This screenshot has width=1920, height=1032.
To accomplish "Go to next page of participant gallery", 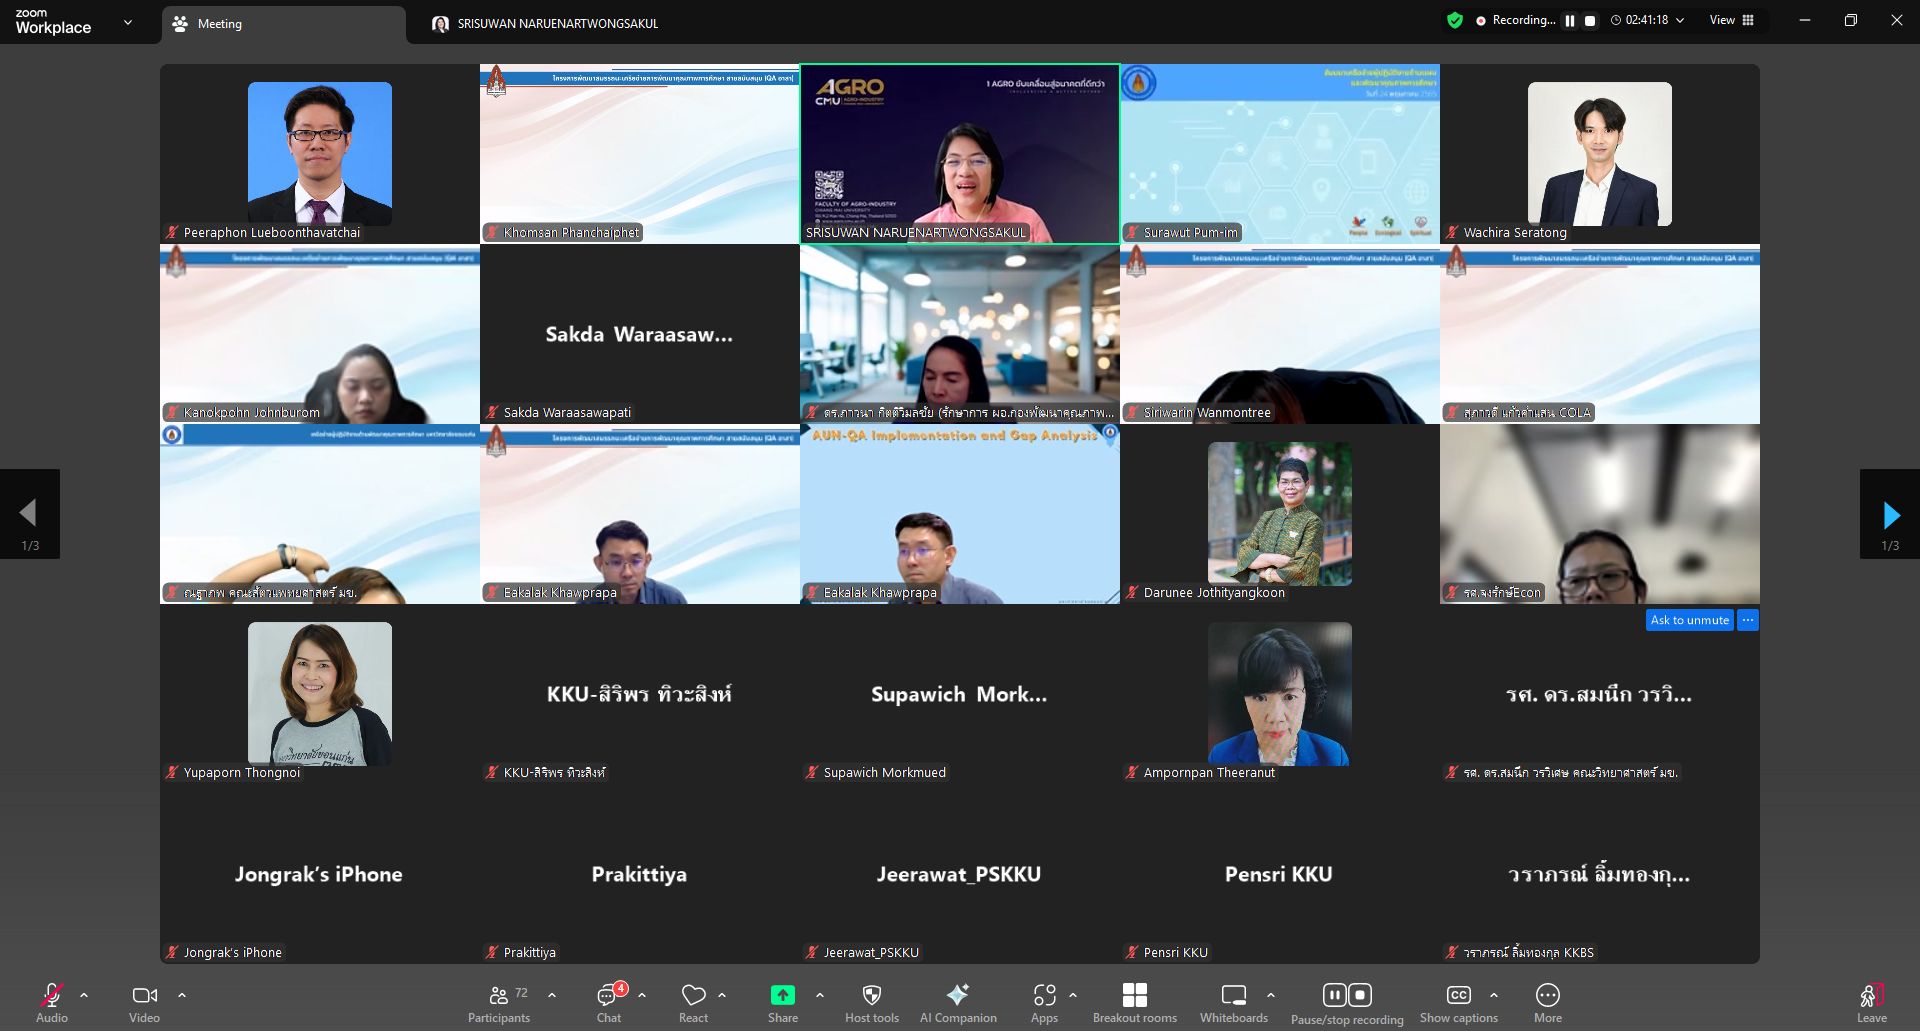I will 1889,515.
